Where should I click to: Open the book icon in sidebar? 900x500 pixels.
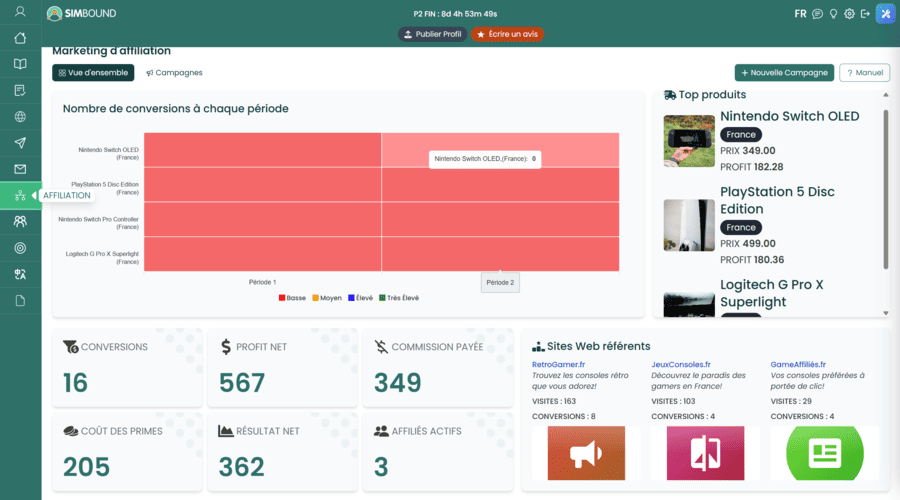tap(20, 64)
